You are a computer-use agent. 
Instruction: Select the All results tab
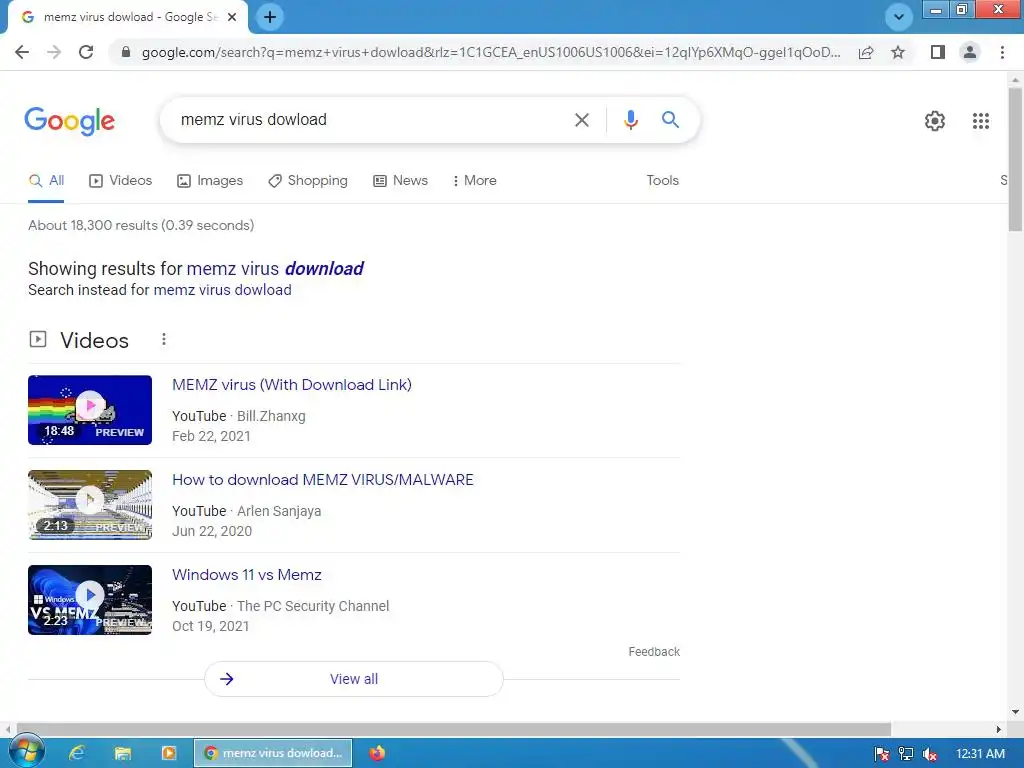coord(46,181)
